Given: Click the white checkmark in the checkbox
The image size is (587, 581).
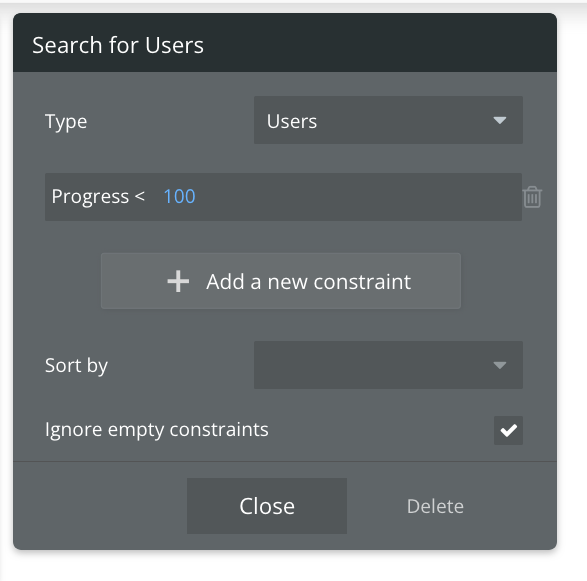Looking at the screenshot, I should pos(508,431).
